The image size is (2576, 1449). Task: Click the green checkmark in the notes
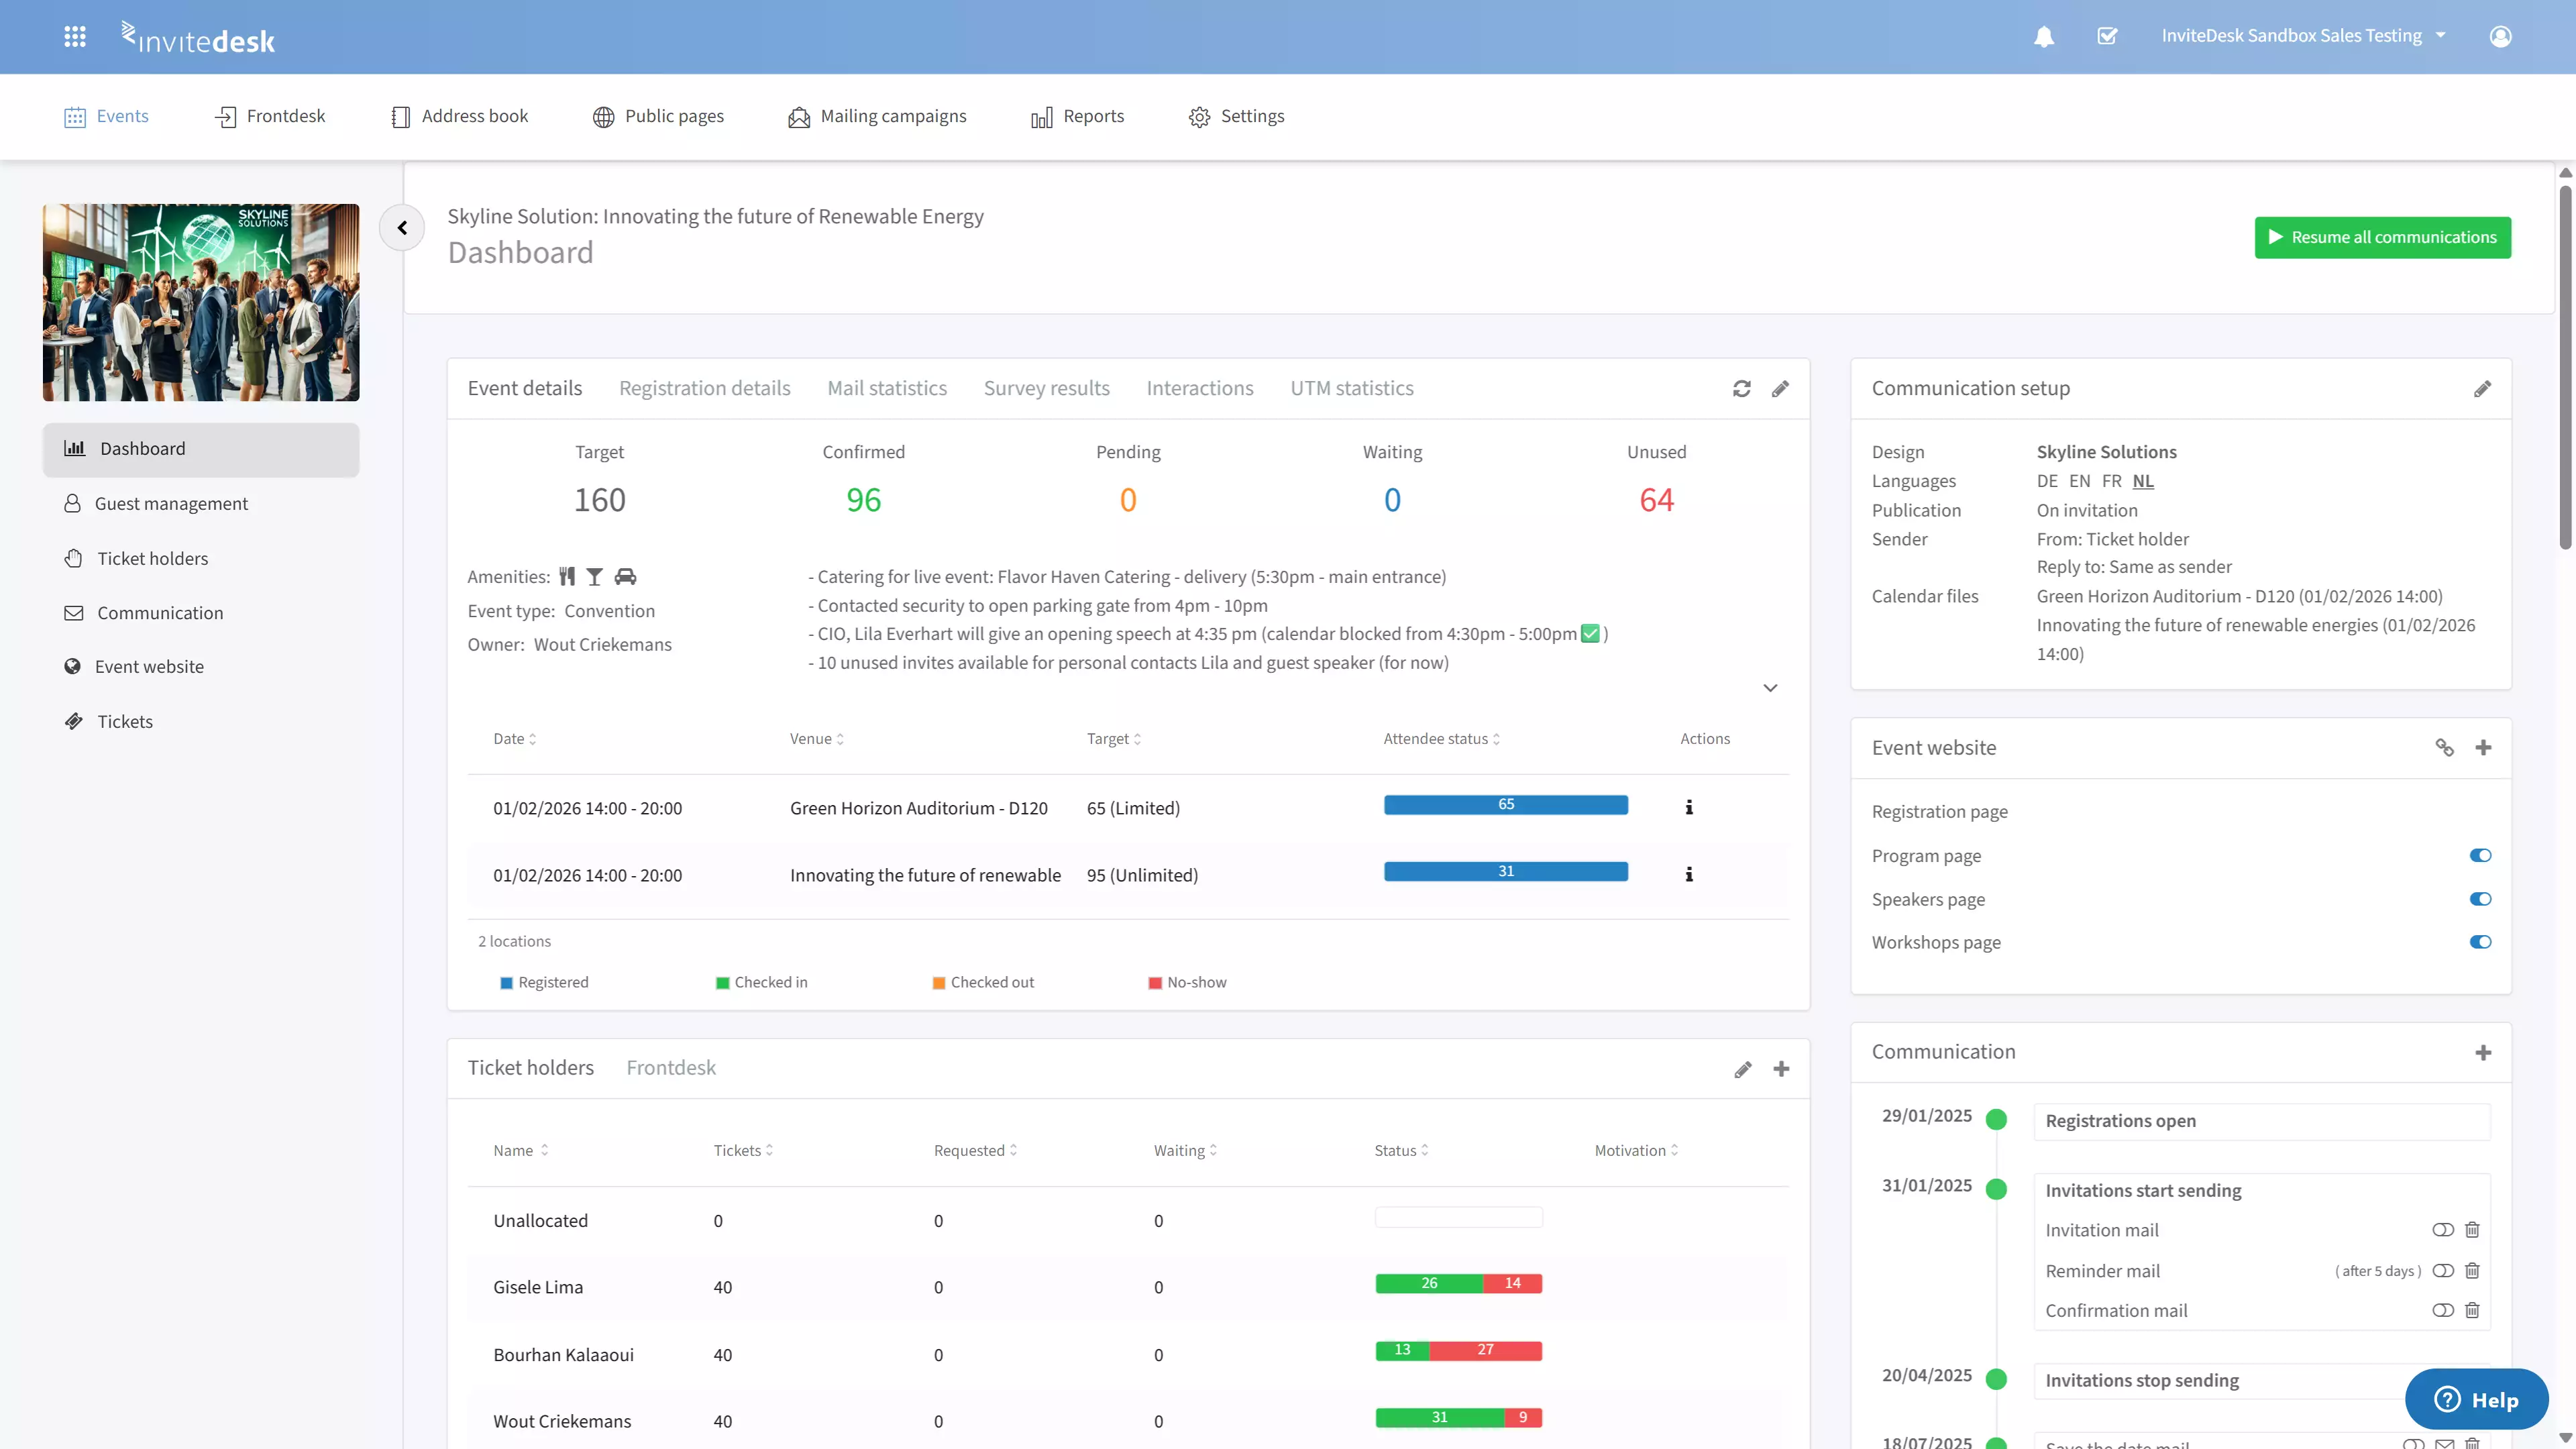[x=1590, y=634]
